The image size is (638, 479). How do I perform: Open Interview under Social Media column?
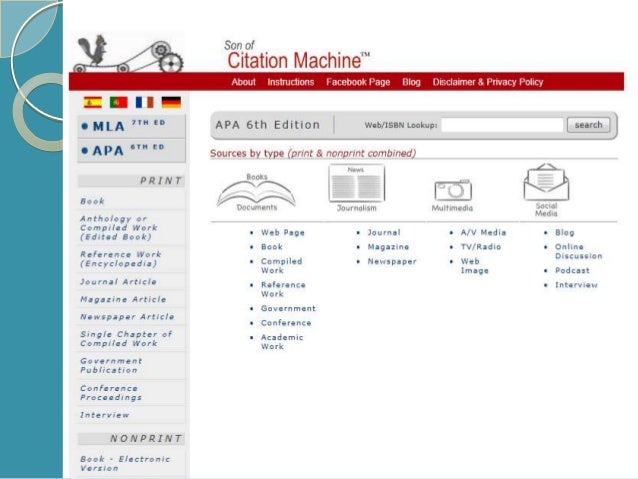tap(576, 285)
